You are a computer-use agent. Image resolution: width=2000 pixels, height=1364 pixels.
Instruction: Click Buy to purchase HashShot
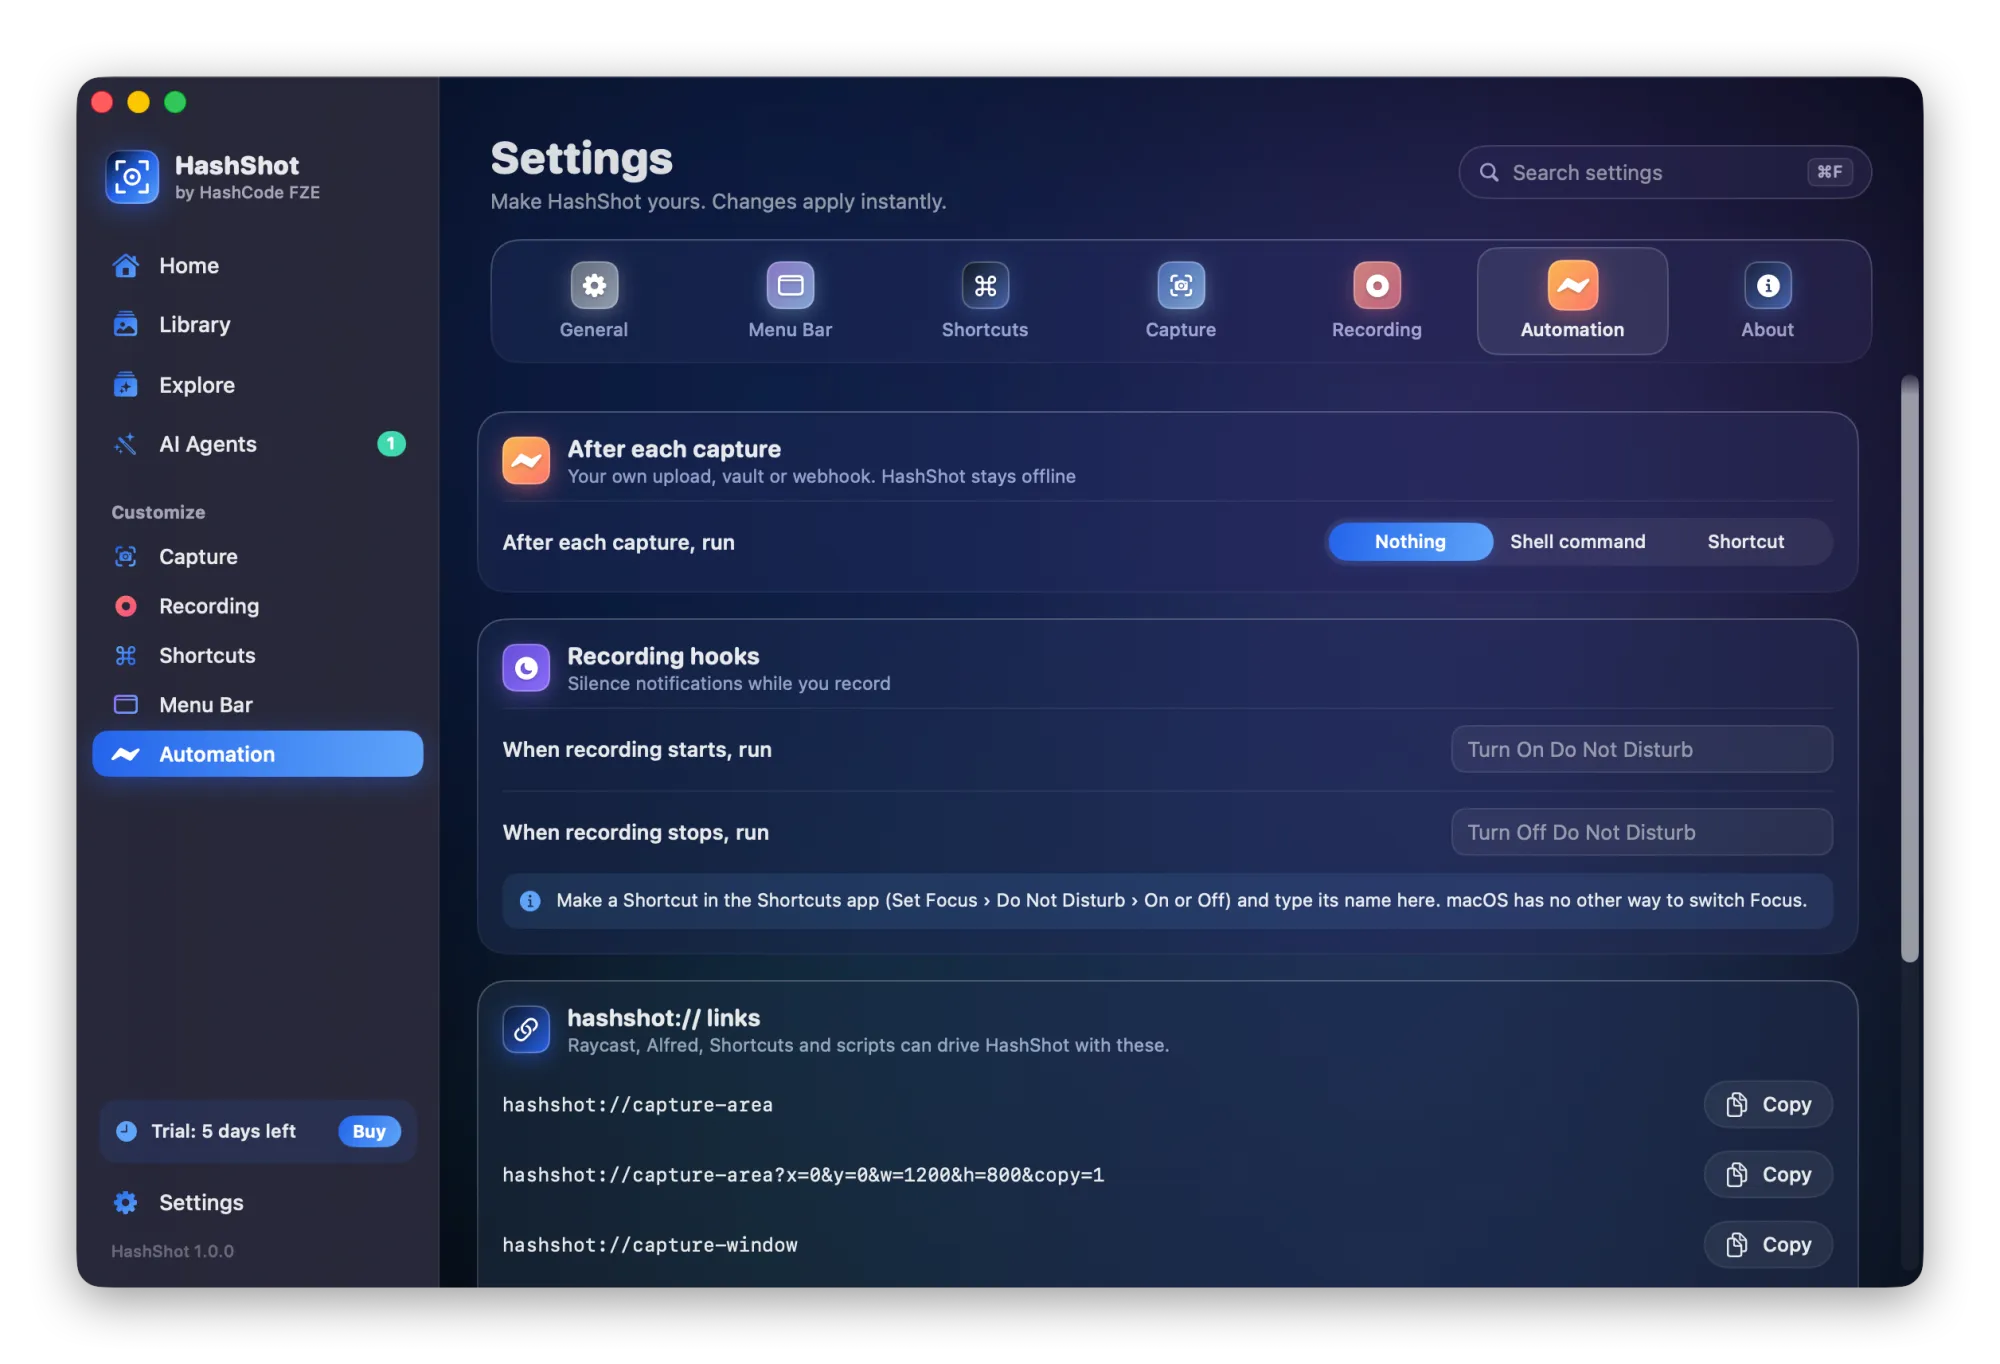(369, 1132)
